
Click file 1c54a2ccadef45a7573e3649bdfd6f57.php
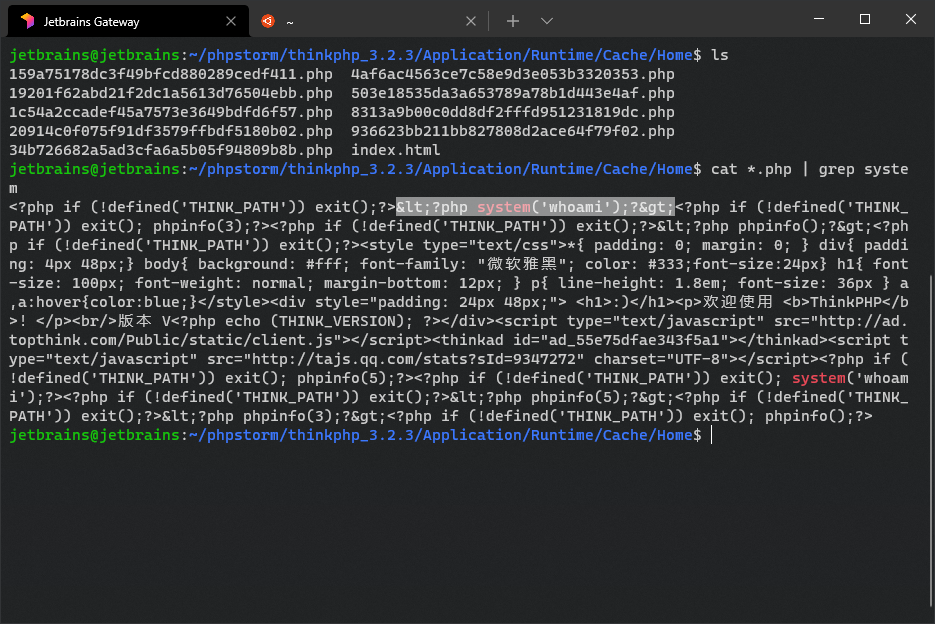[171, 113]
